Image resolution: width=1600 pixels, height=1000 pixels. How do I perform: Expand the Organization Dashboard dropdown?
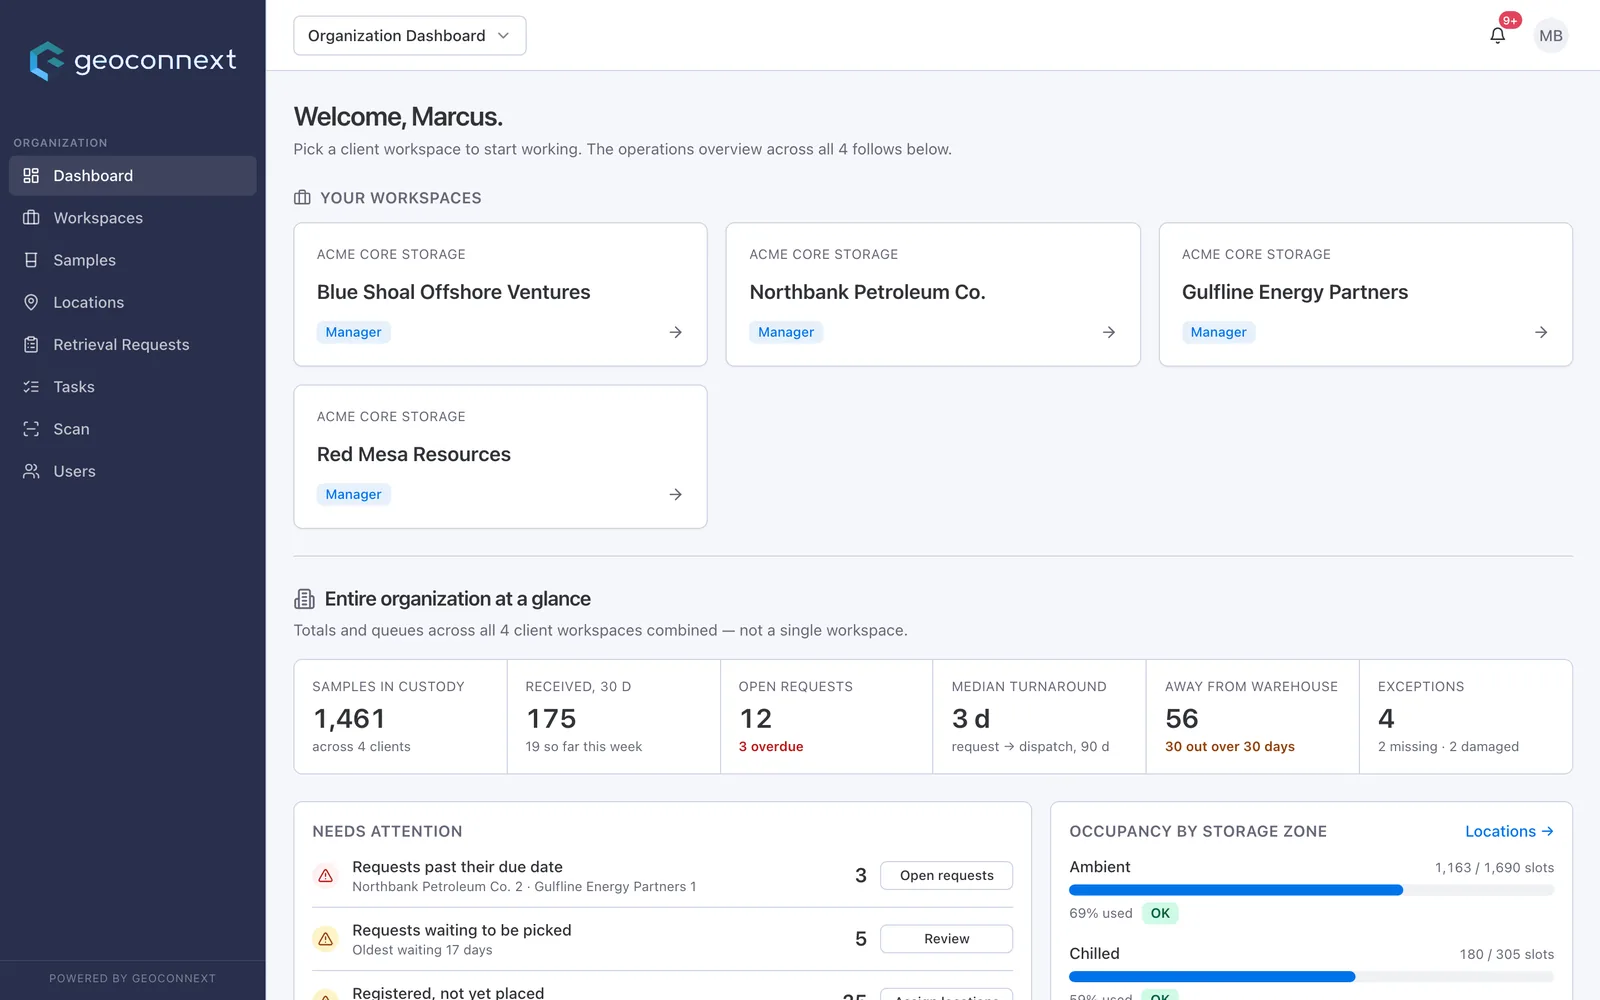click(410, 36)
